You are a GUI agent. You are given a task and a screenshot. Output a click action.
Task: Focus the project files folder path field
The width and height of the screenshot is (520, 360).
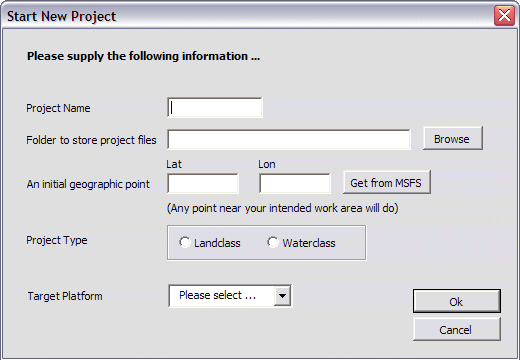[x=289, y=139]
